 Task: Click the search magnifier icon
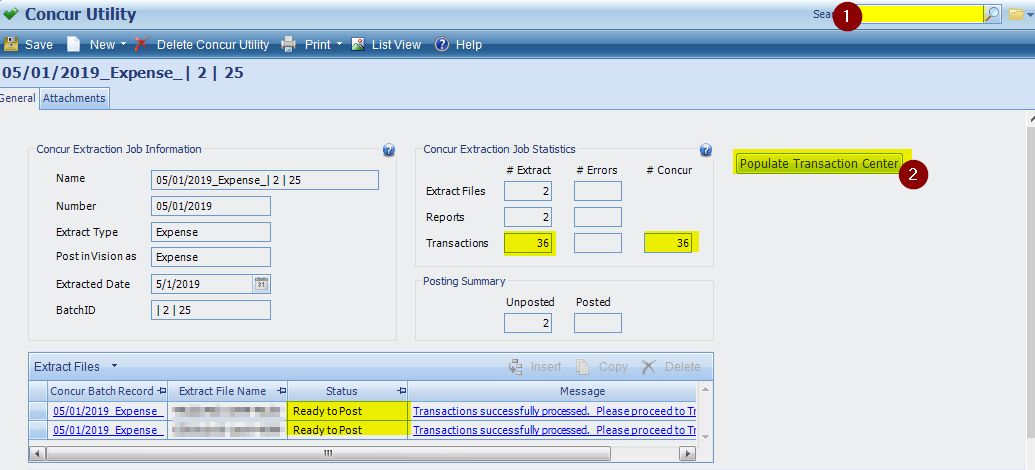pos(992,14)
